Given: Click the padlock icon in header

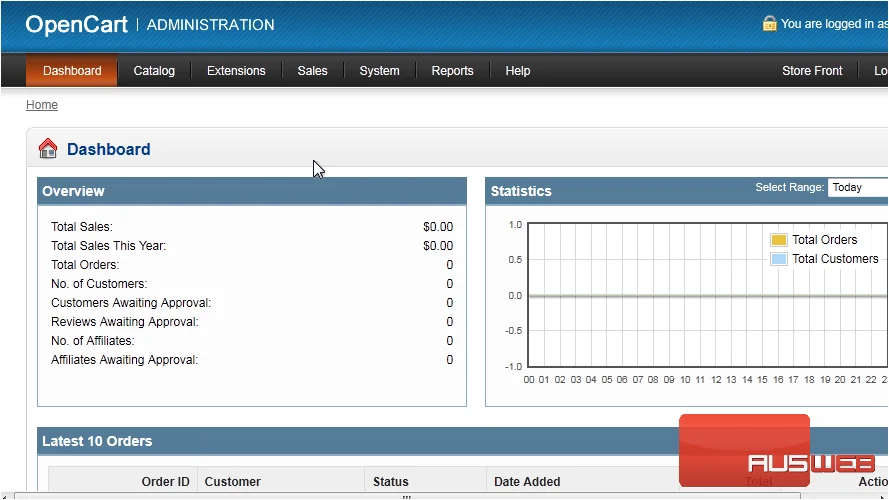Looking at the screenshot, I should point(769,23).
